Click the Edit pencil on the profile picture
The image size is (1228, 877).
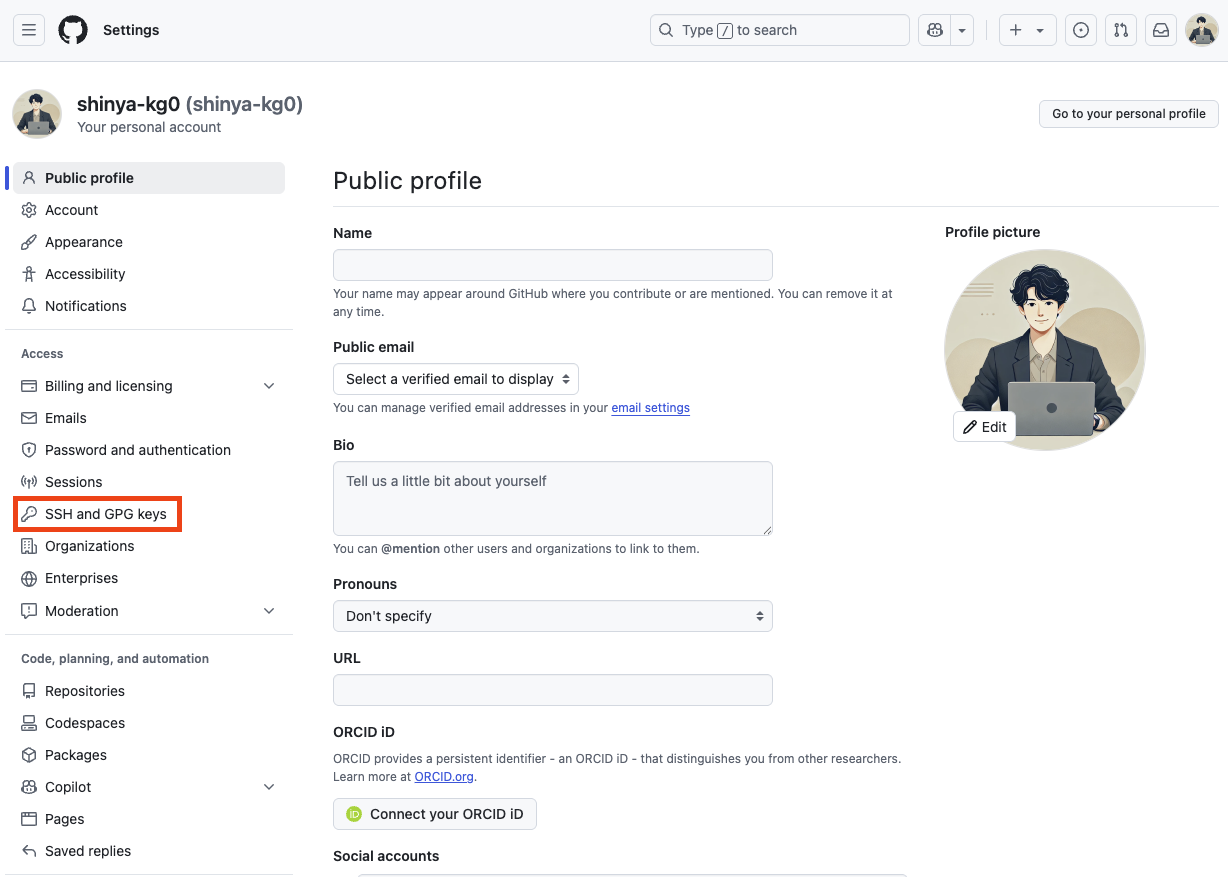[984, 426]
